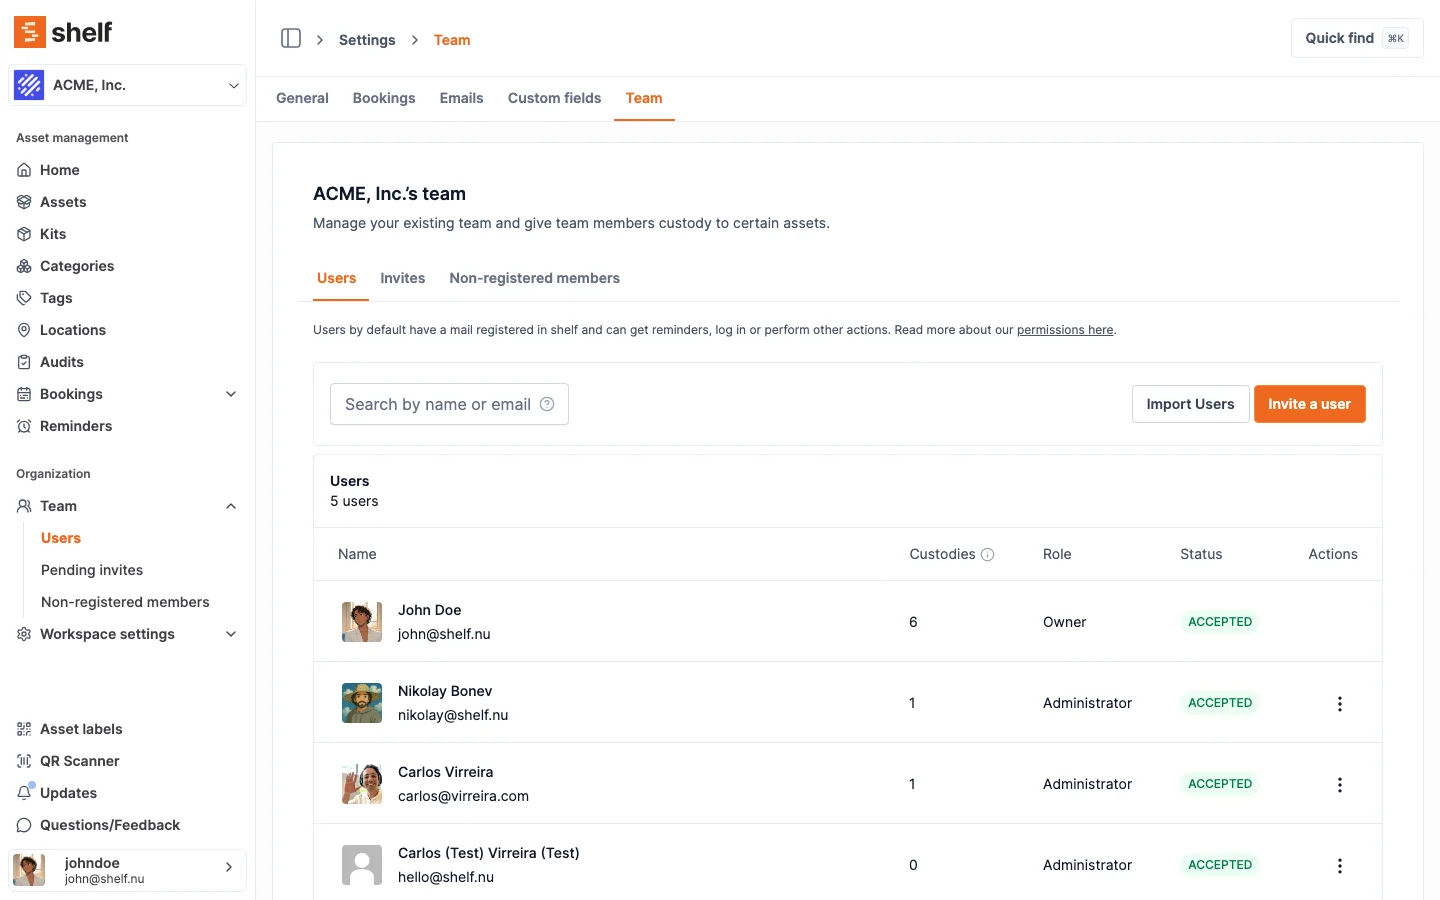Open Asset labels page
The image size is (1440, 900).
[81, 729]
